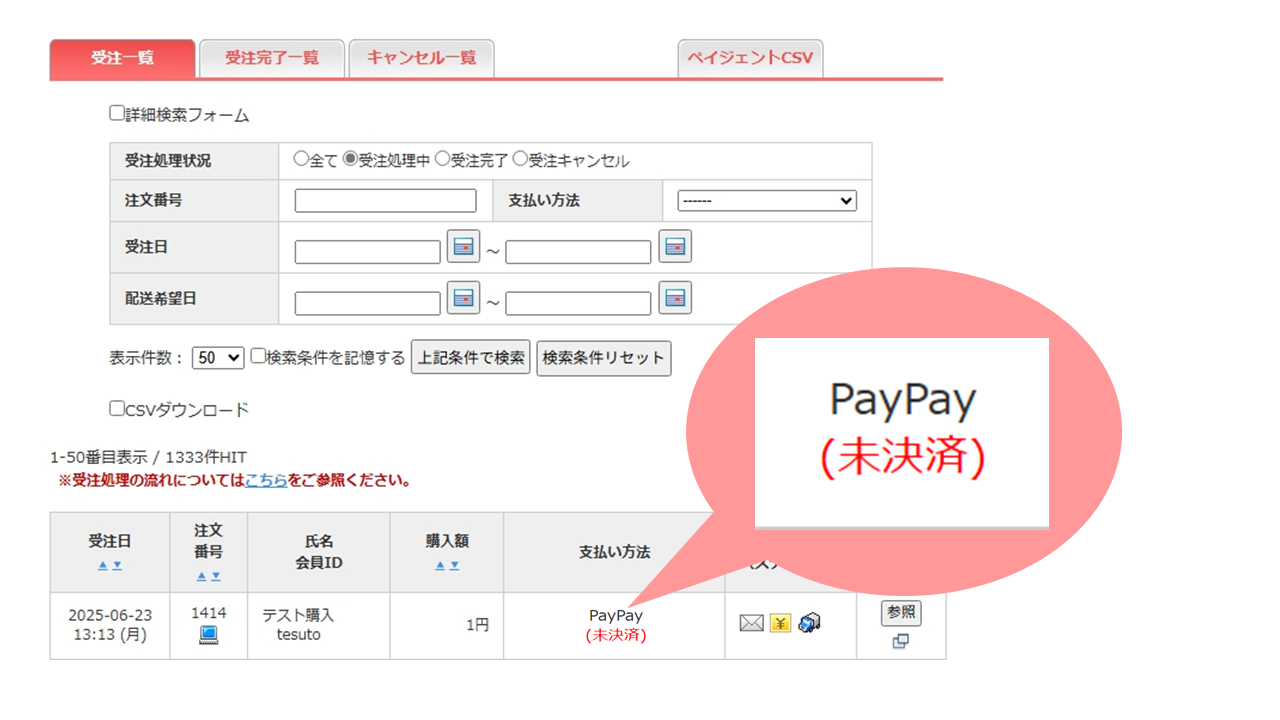The image size is (1280, 720).
Task: Click the yen payment status icon
Action: tap(780, 623)
